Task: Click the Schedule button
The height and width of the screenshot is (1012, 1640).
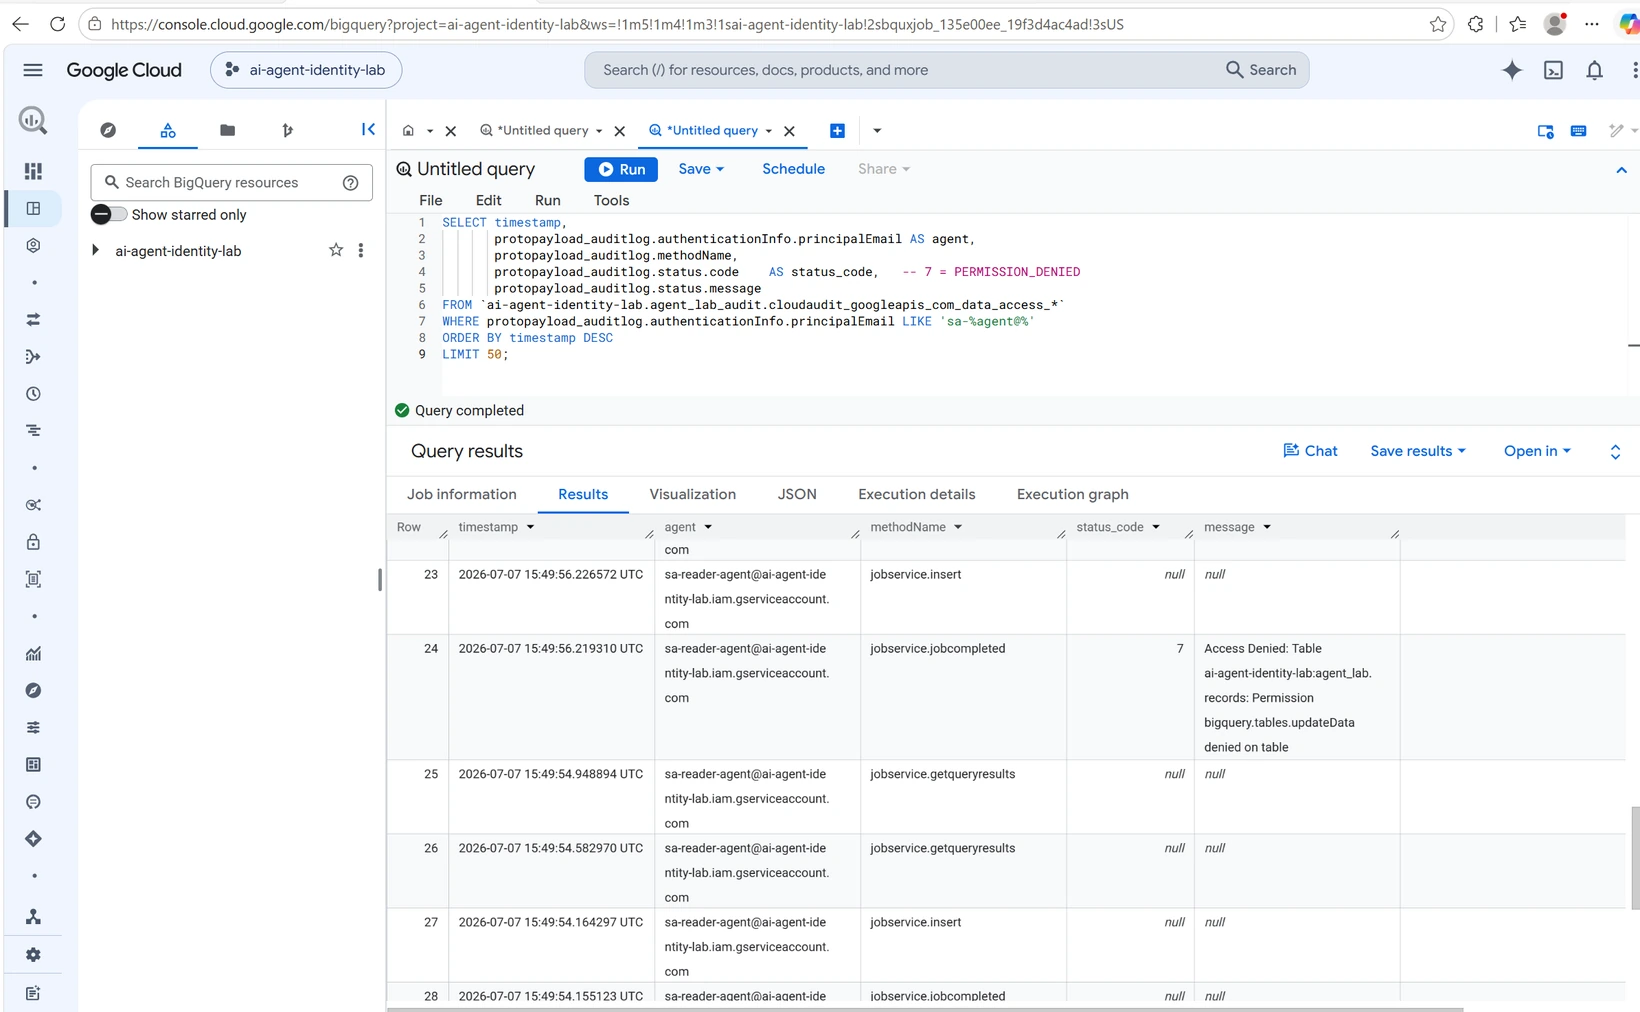Action: (793, 169)
